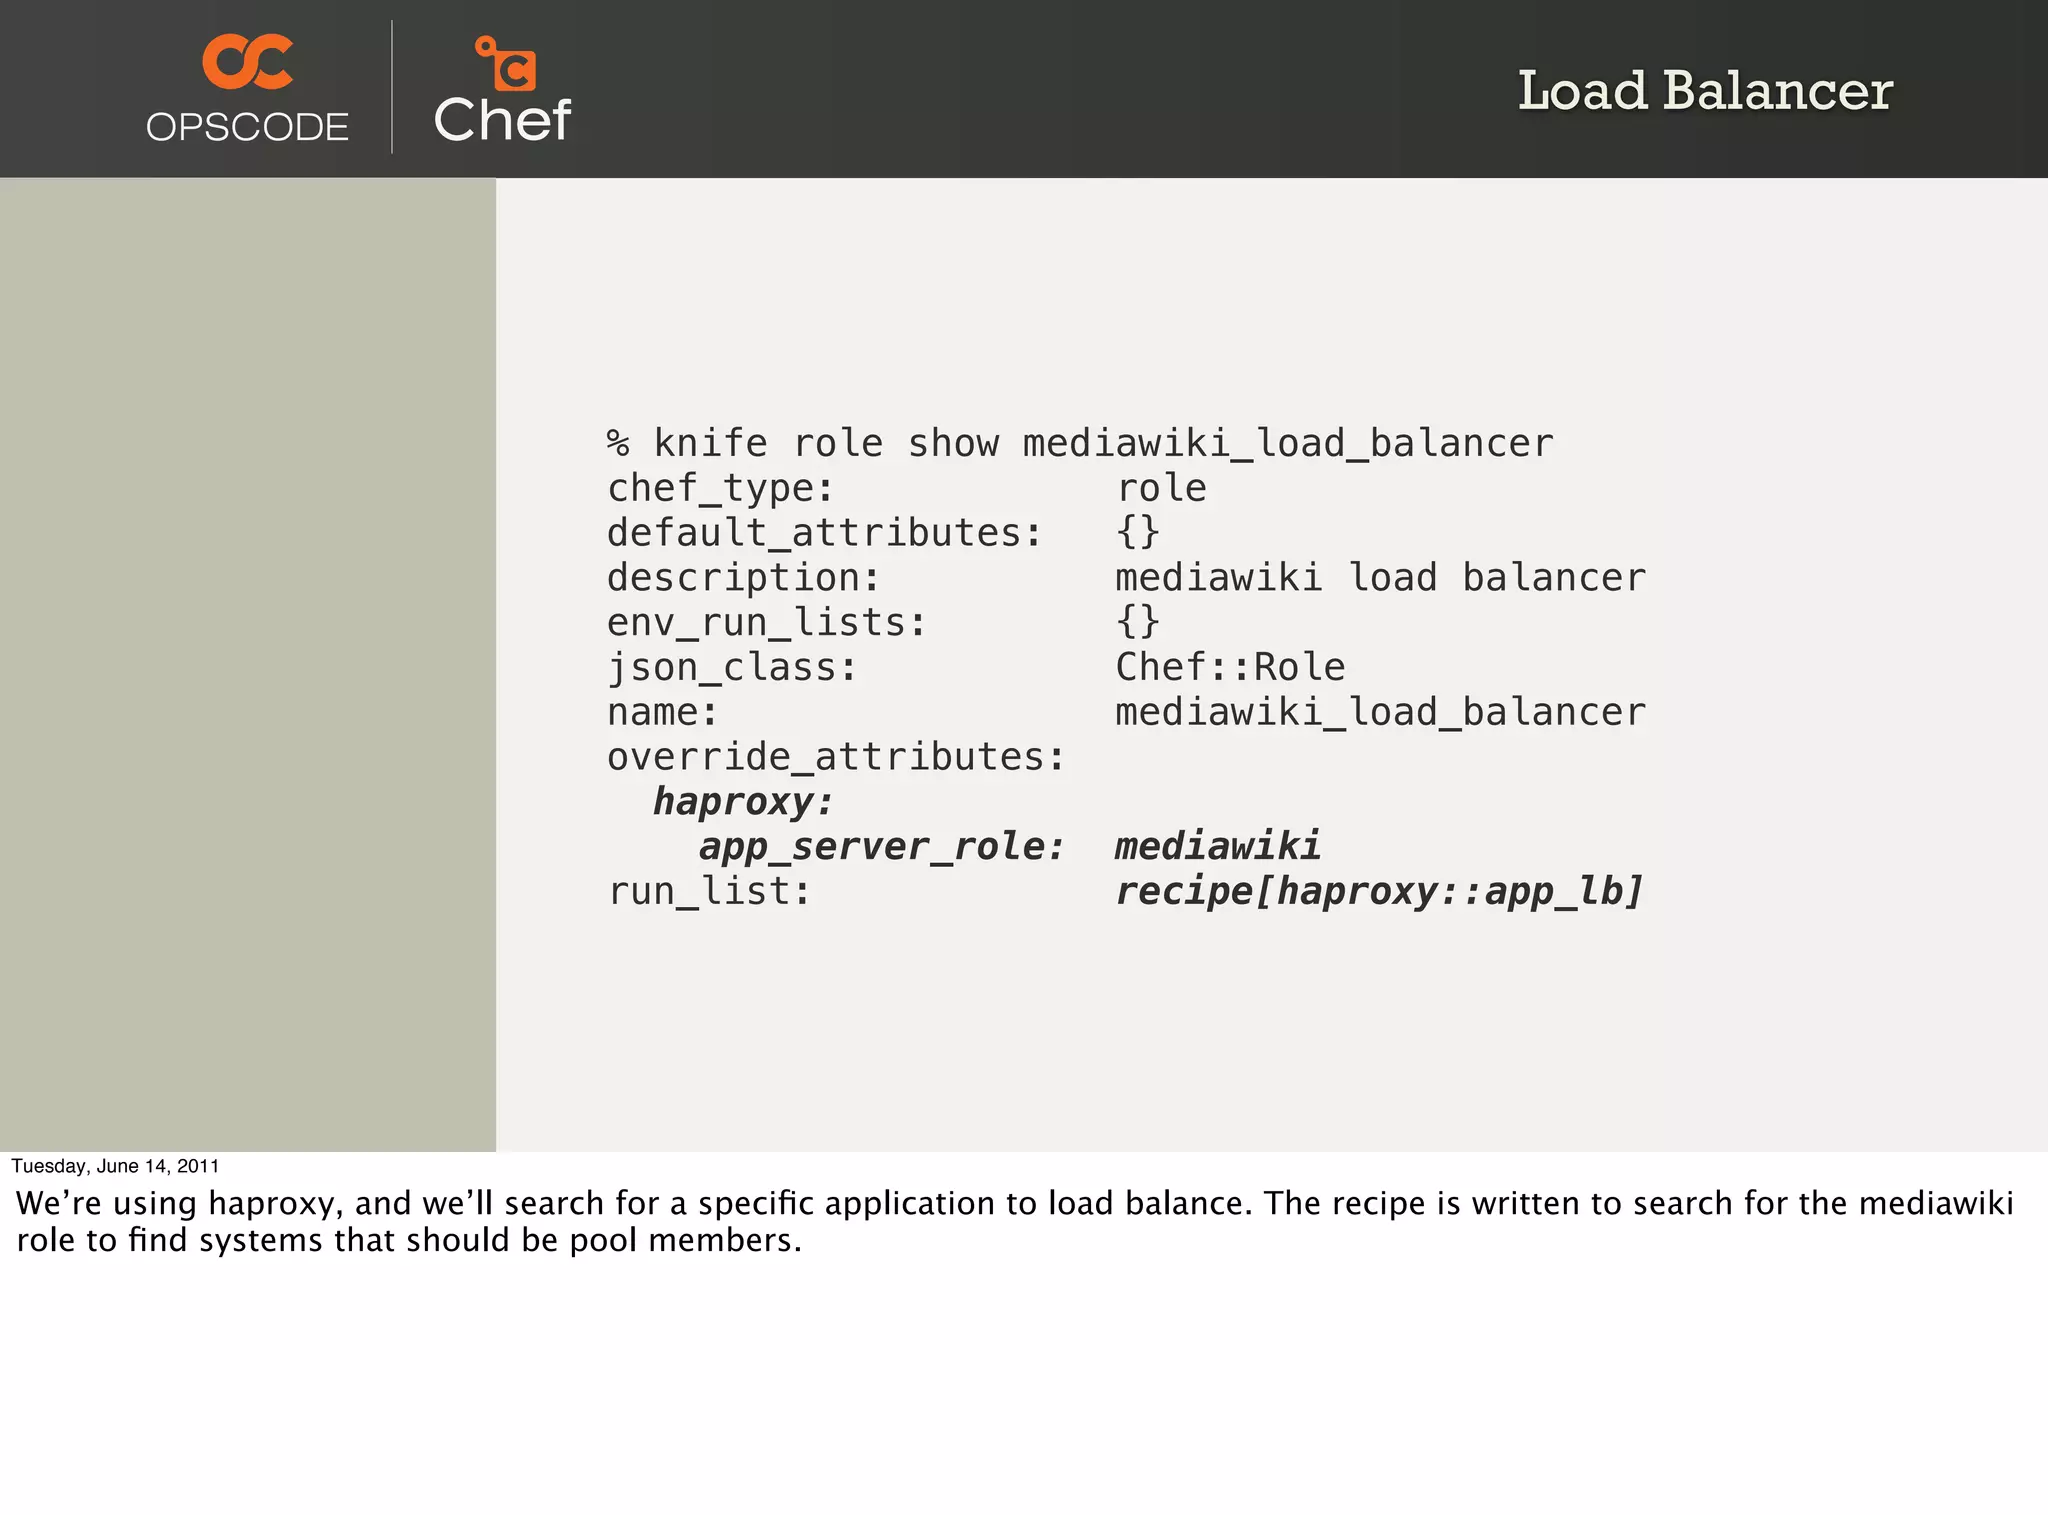Viewport: 2048px width, 1515px height.
Task: Click the Chef logo icon
Action: [x=506, y=64]
